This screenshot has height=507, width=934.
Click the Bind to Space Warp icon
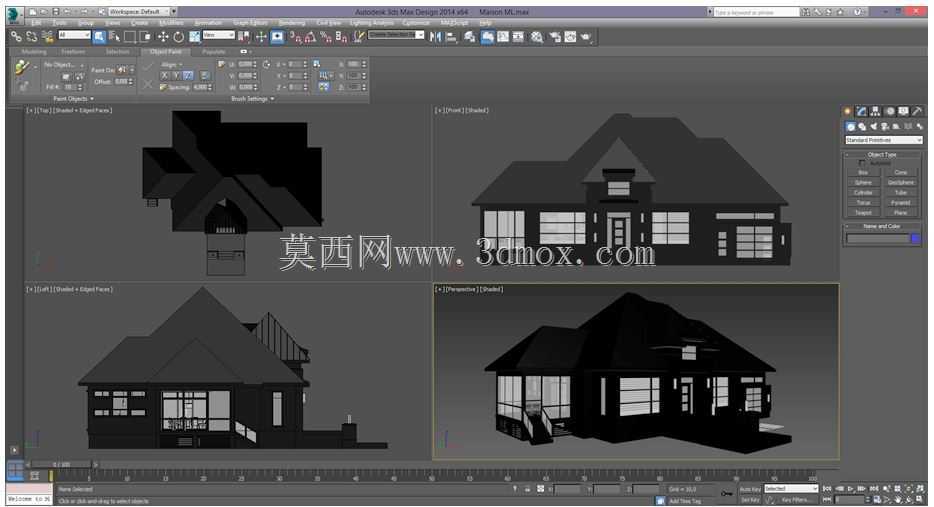(x=47, y=37)
